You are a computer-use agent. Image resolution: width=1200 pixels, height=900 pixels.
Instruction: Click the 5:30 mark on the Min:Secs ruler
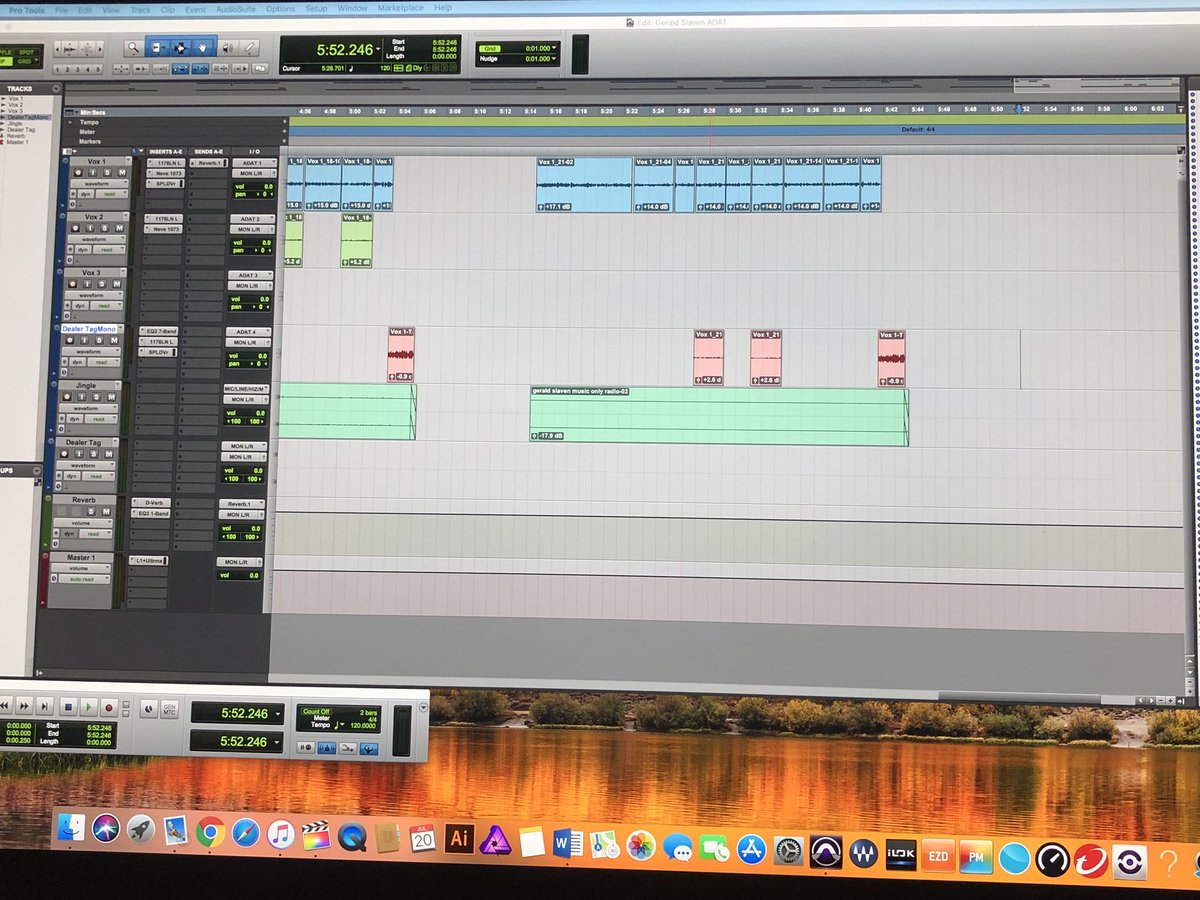pos(735,110)
